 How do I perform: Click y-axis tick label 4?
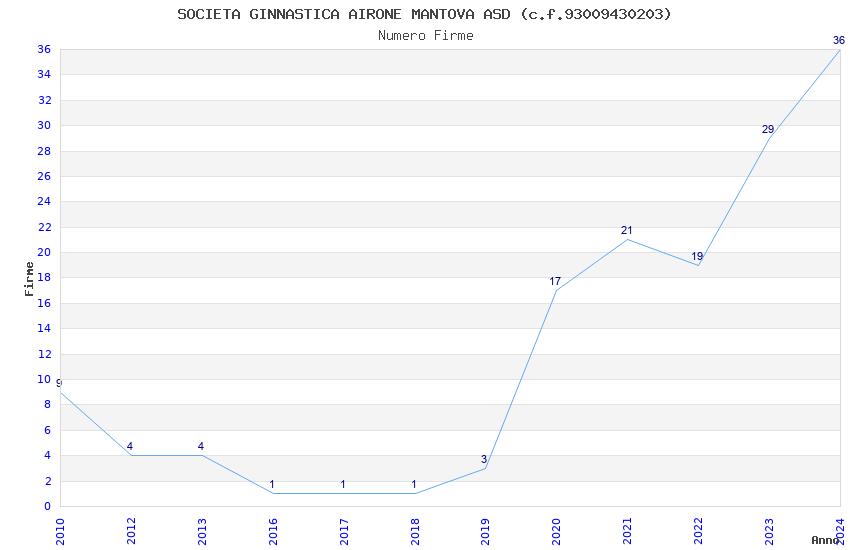coord(48,455)
